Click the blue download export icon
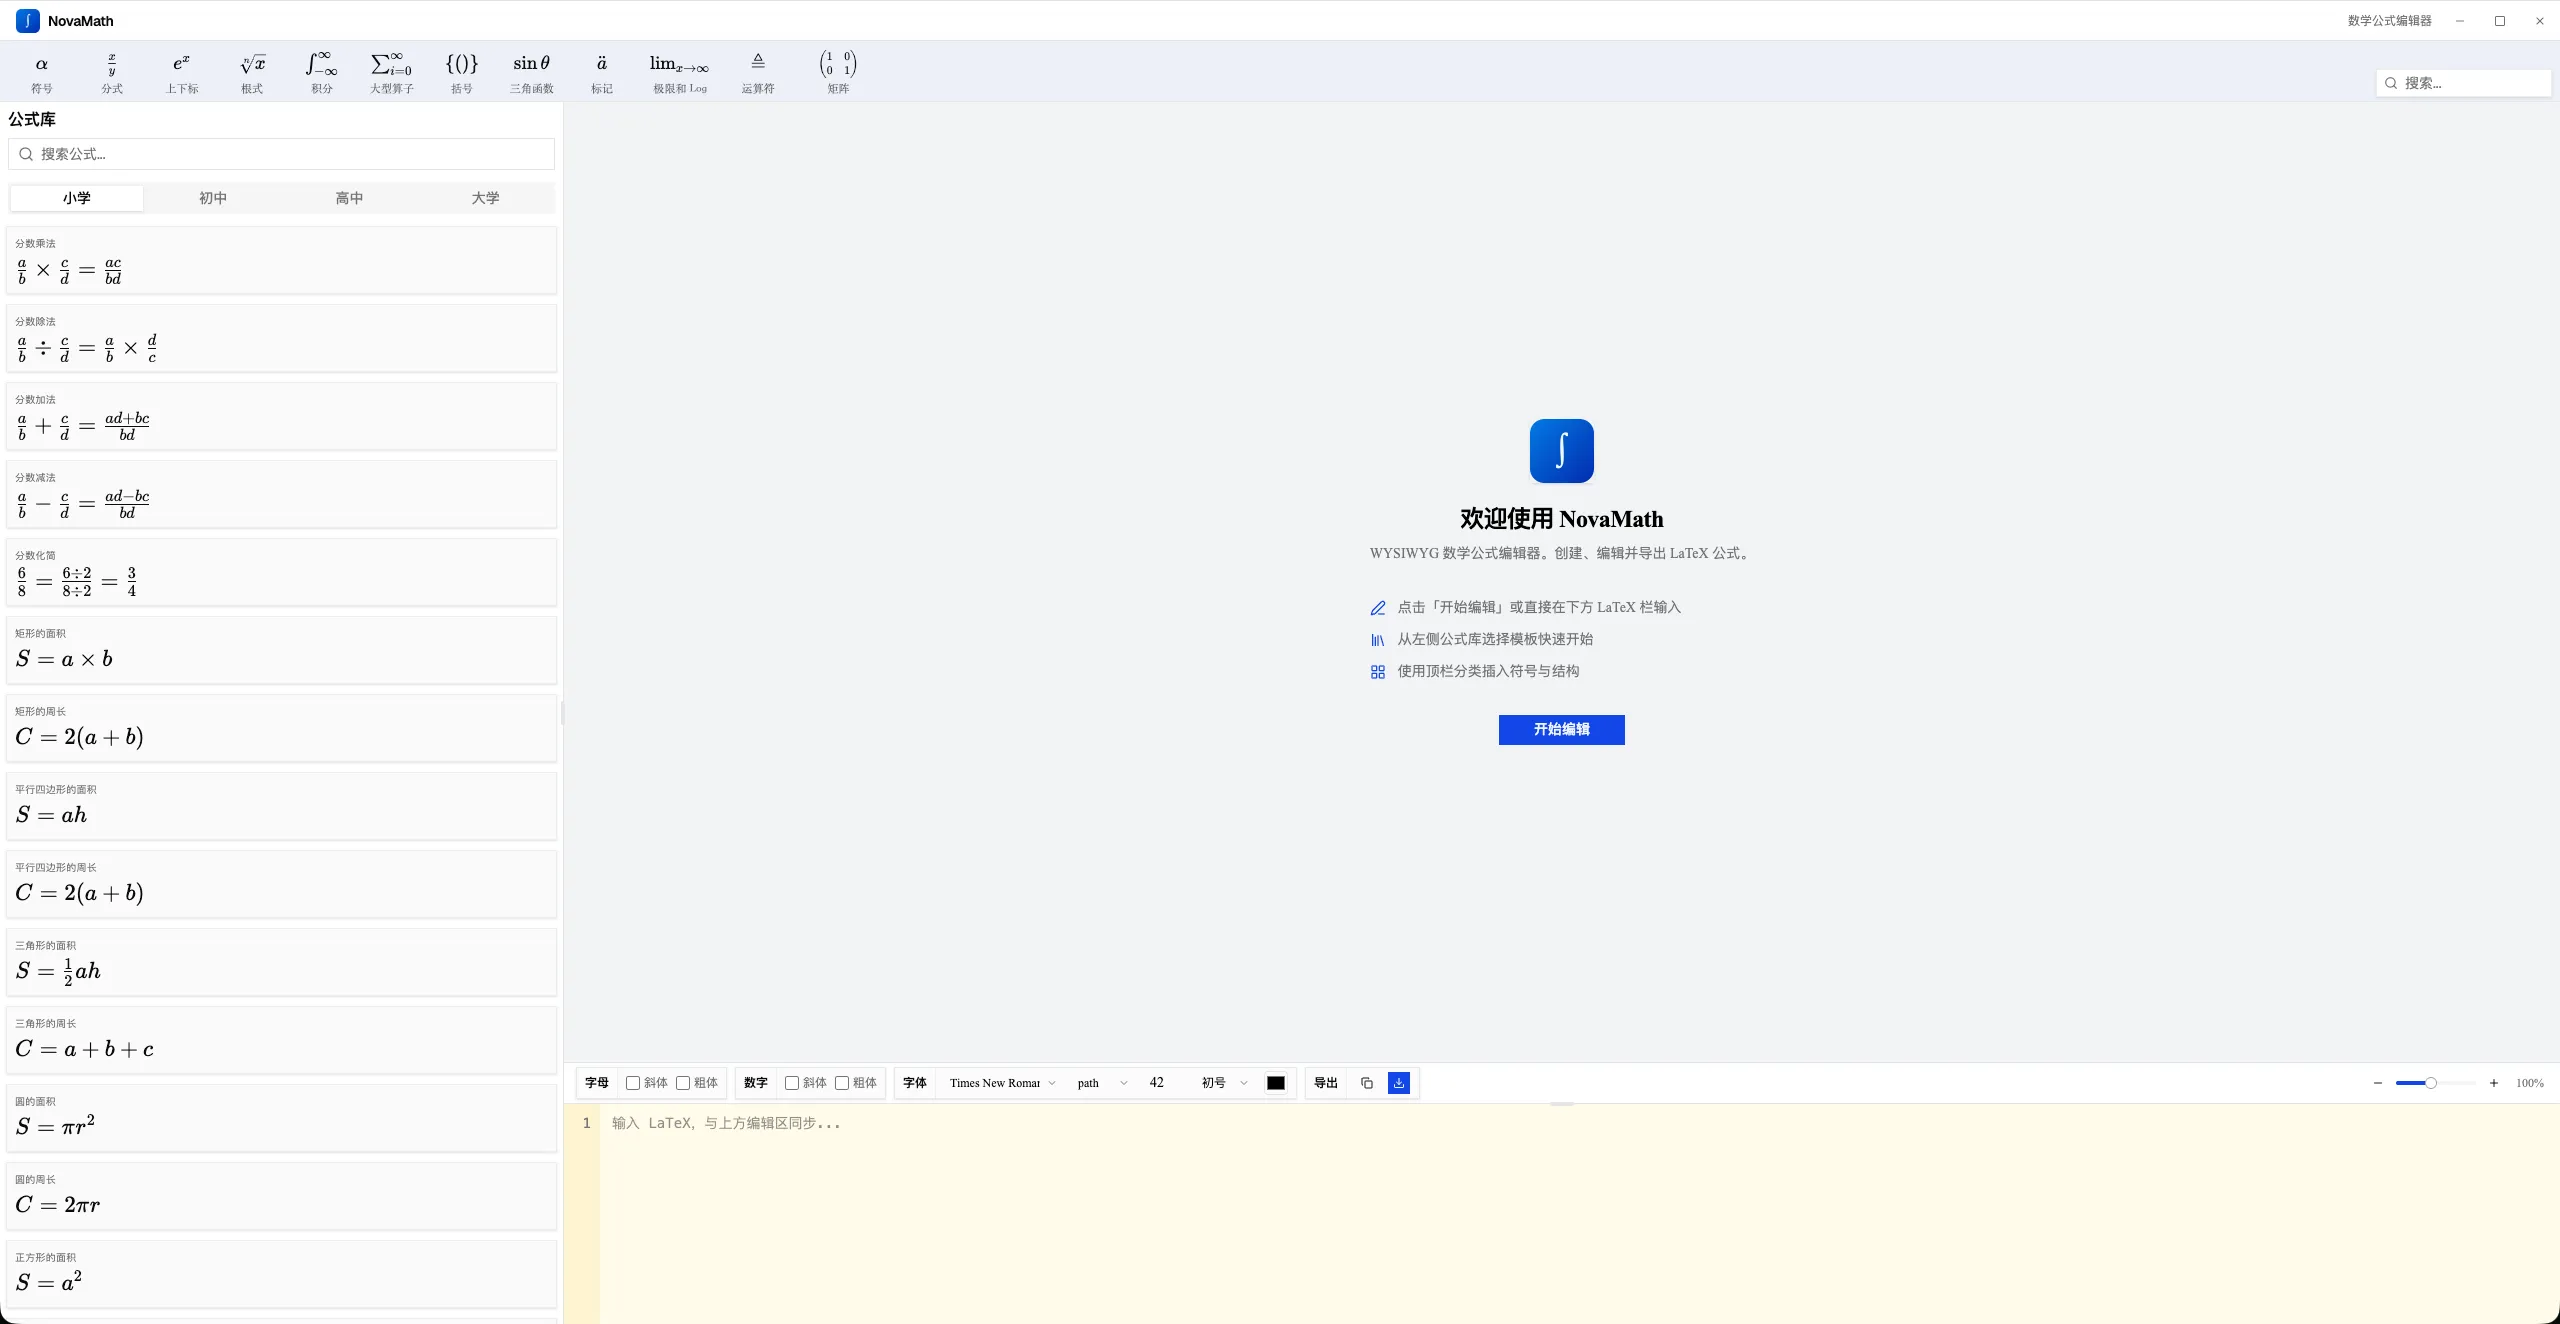This screenshot has width=2560, height=1324. click(x=1399, y=1083)
